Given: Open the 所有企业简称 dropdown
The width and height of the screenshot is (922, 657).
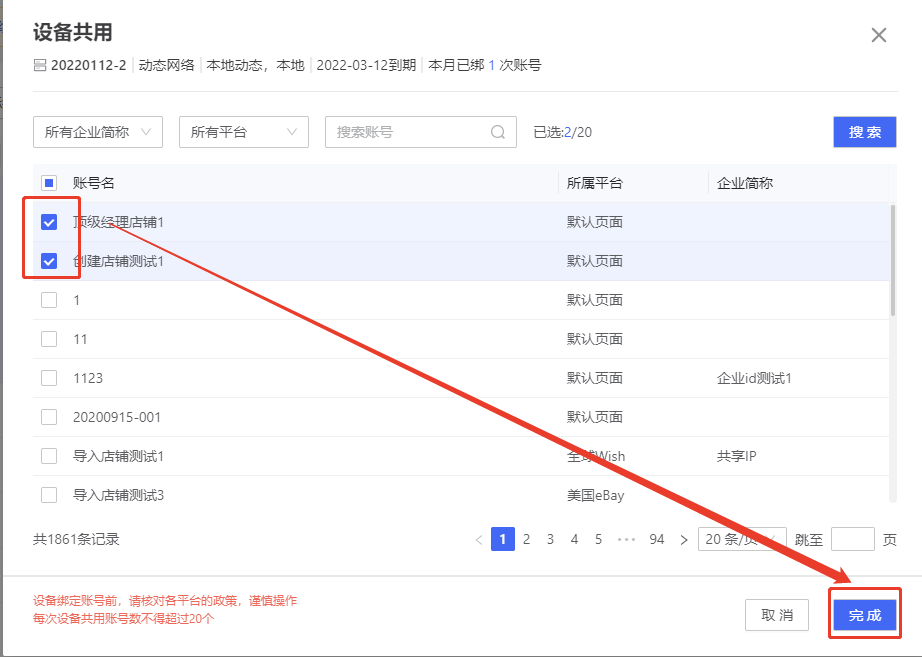Looking at the screenshot, I should click(97, 131).
